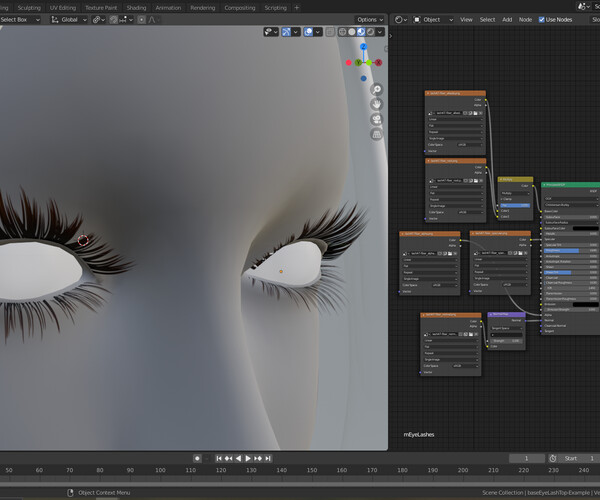Open the Object shader type dropdown

pos(433,20)
